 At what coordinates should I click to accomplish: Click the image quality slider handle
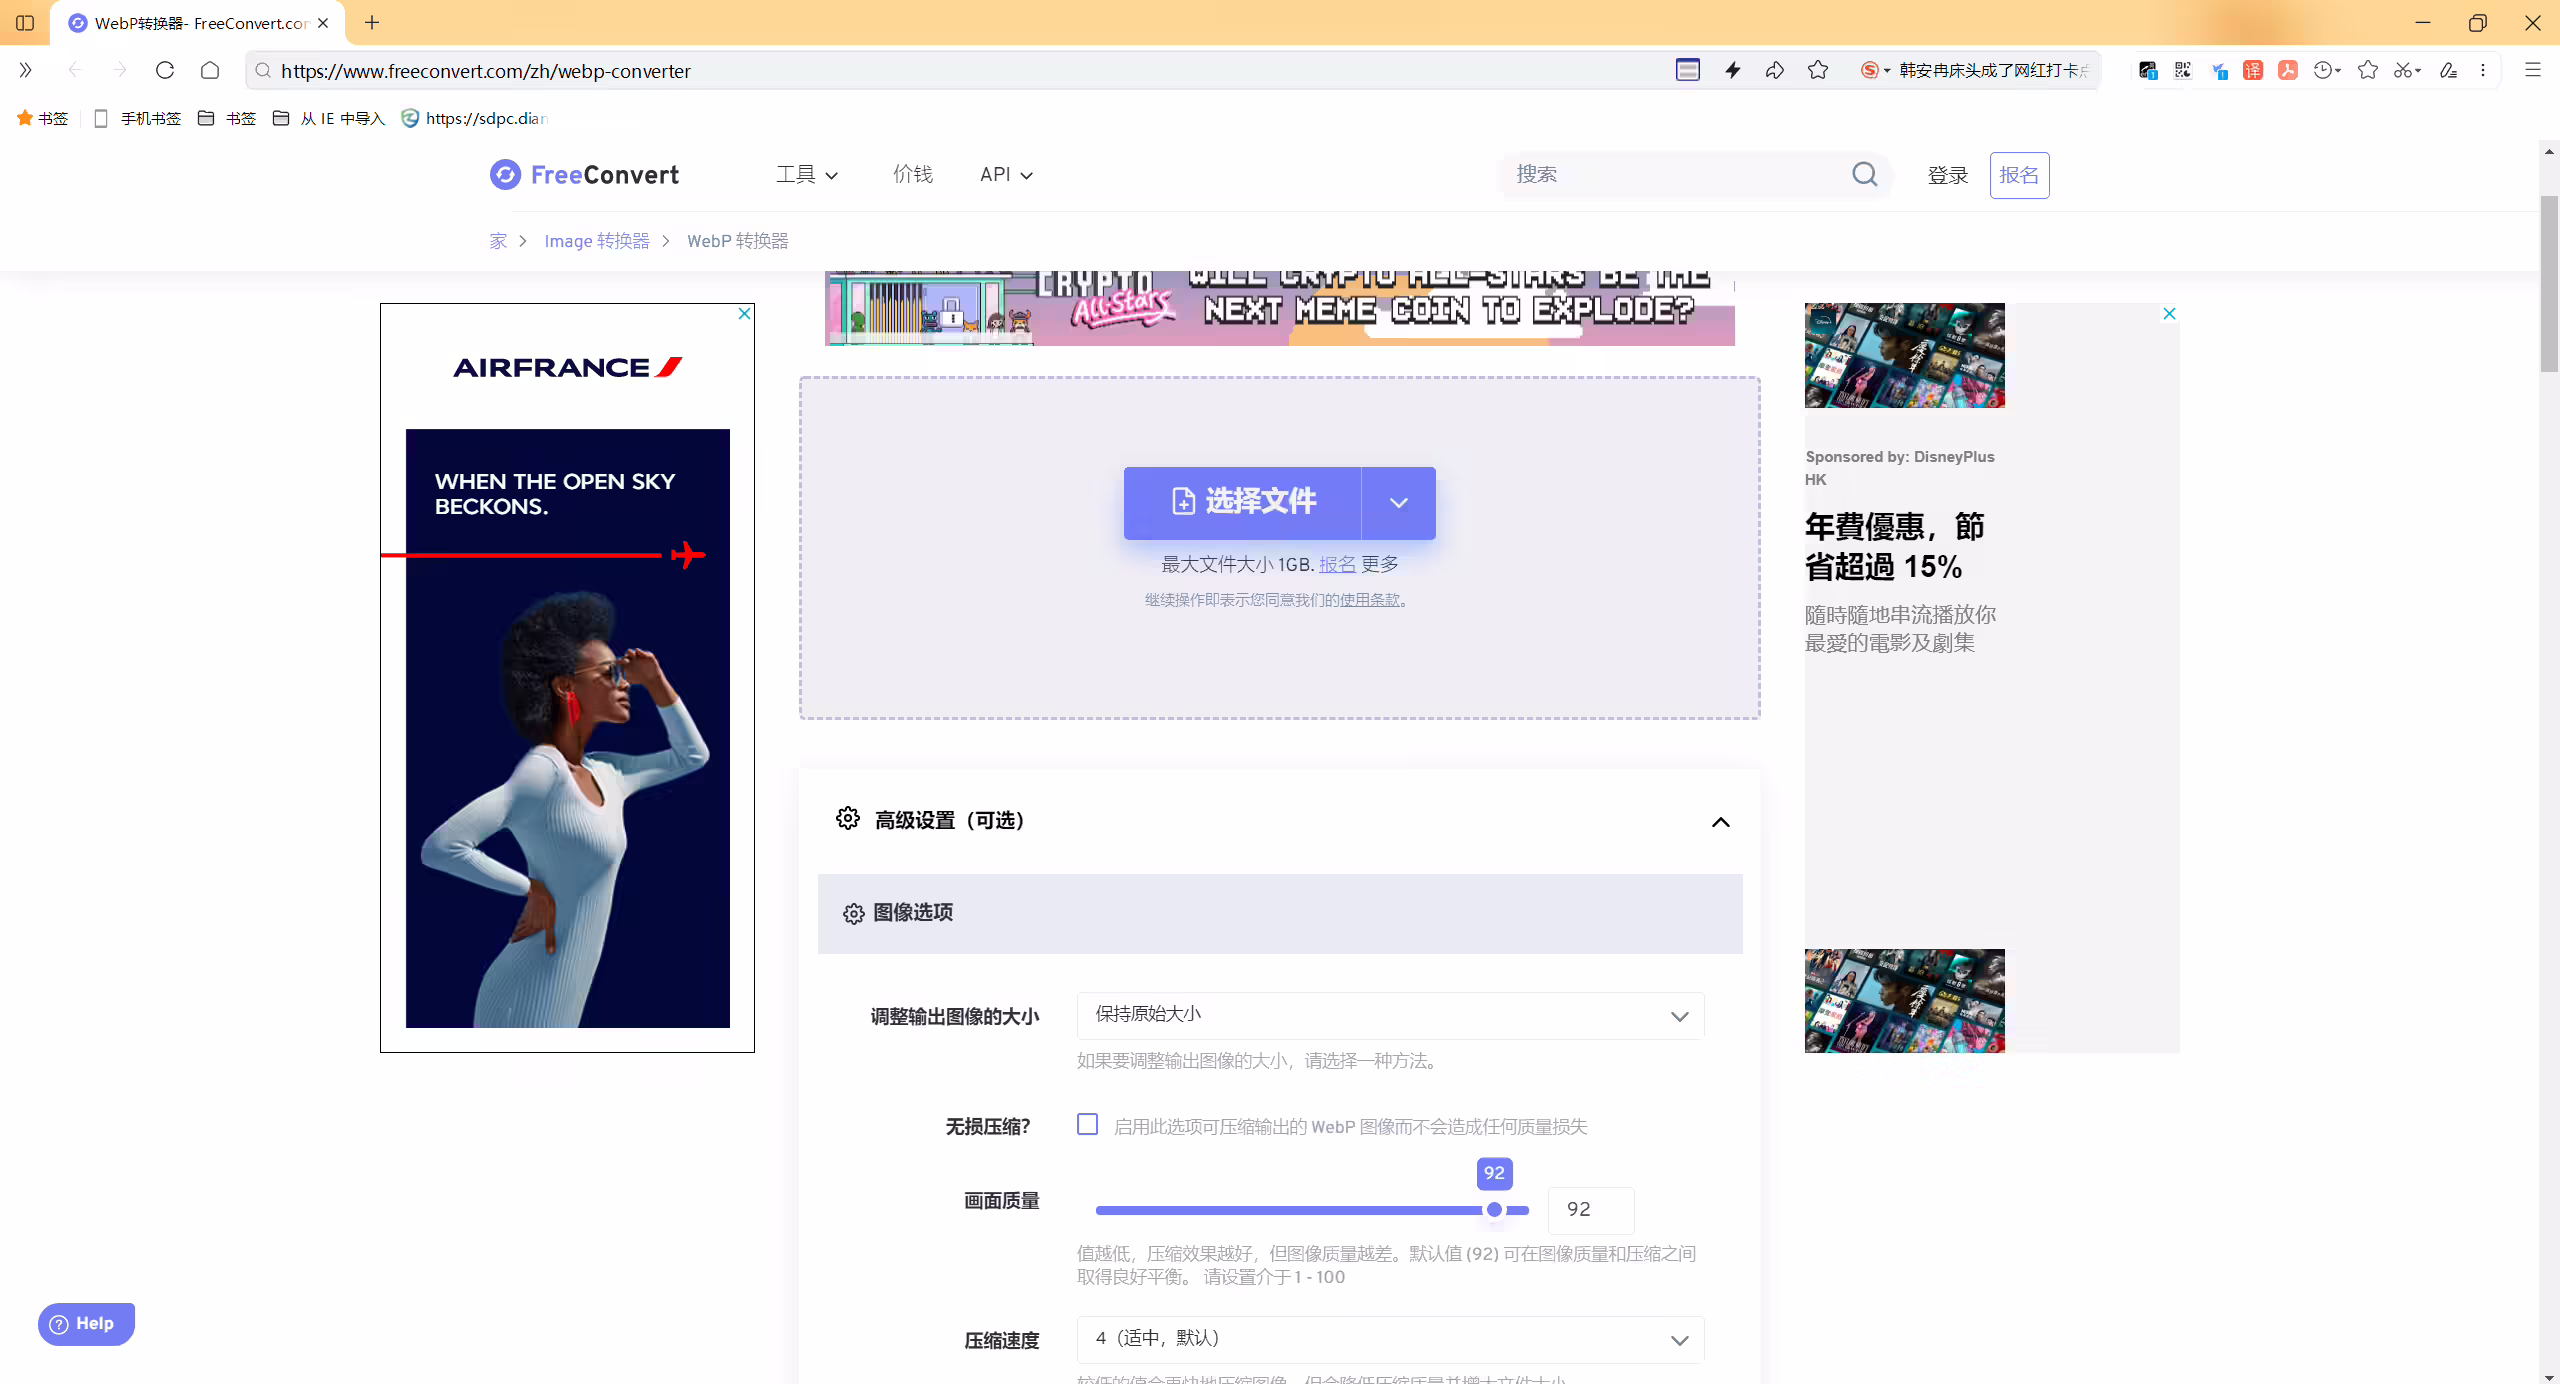pos(1494,1210)
